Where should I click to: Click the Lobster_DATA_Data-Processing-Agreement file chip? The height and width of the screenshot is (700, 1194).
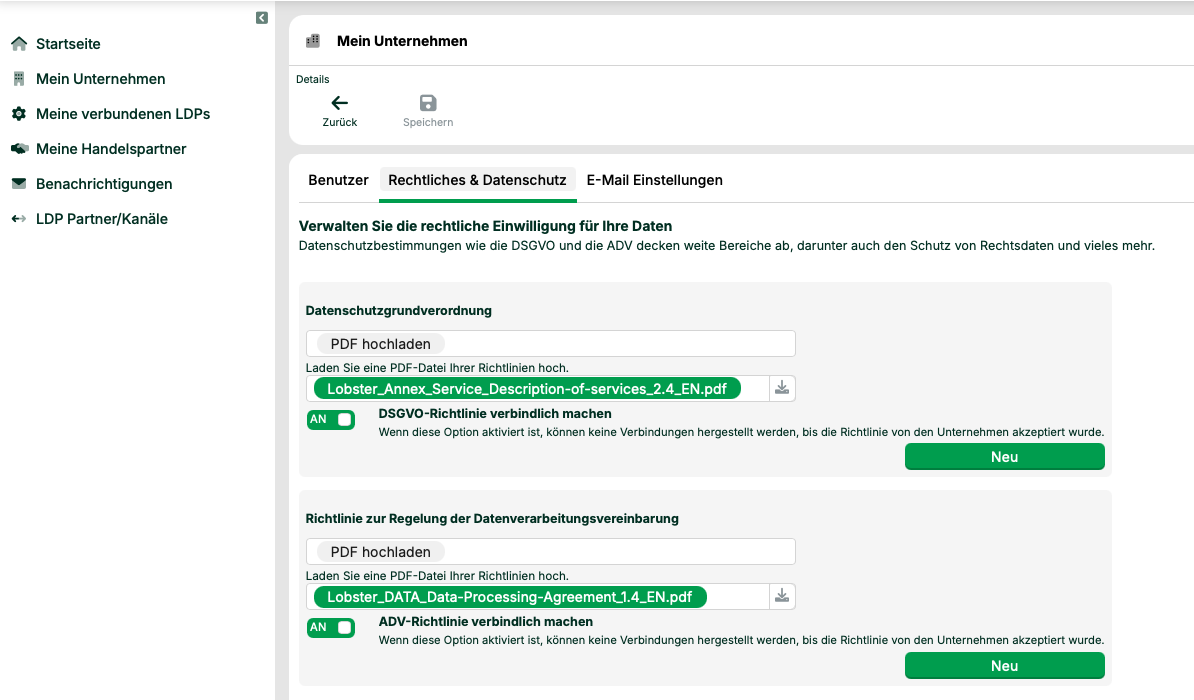point(510,596)
